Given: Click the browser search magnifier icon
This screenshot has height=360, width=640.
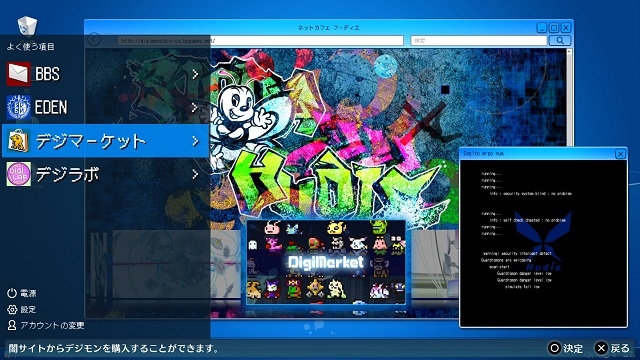Looking at the screenshot, I should (560, 40).
